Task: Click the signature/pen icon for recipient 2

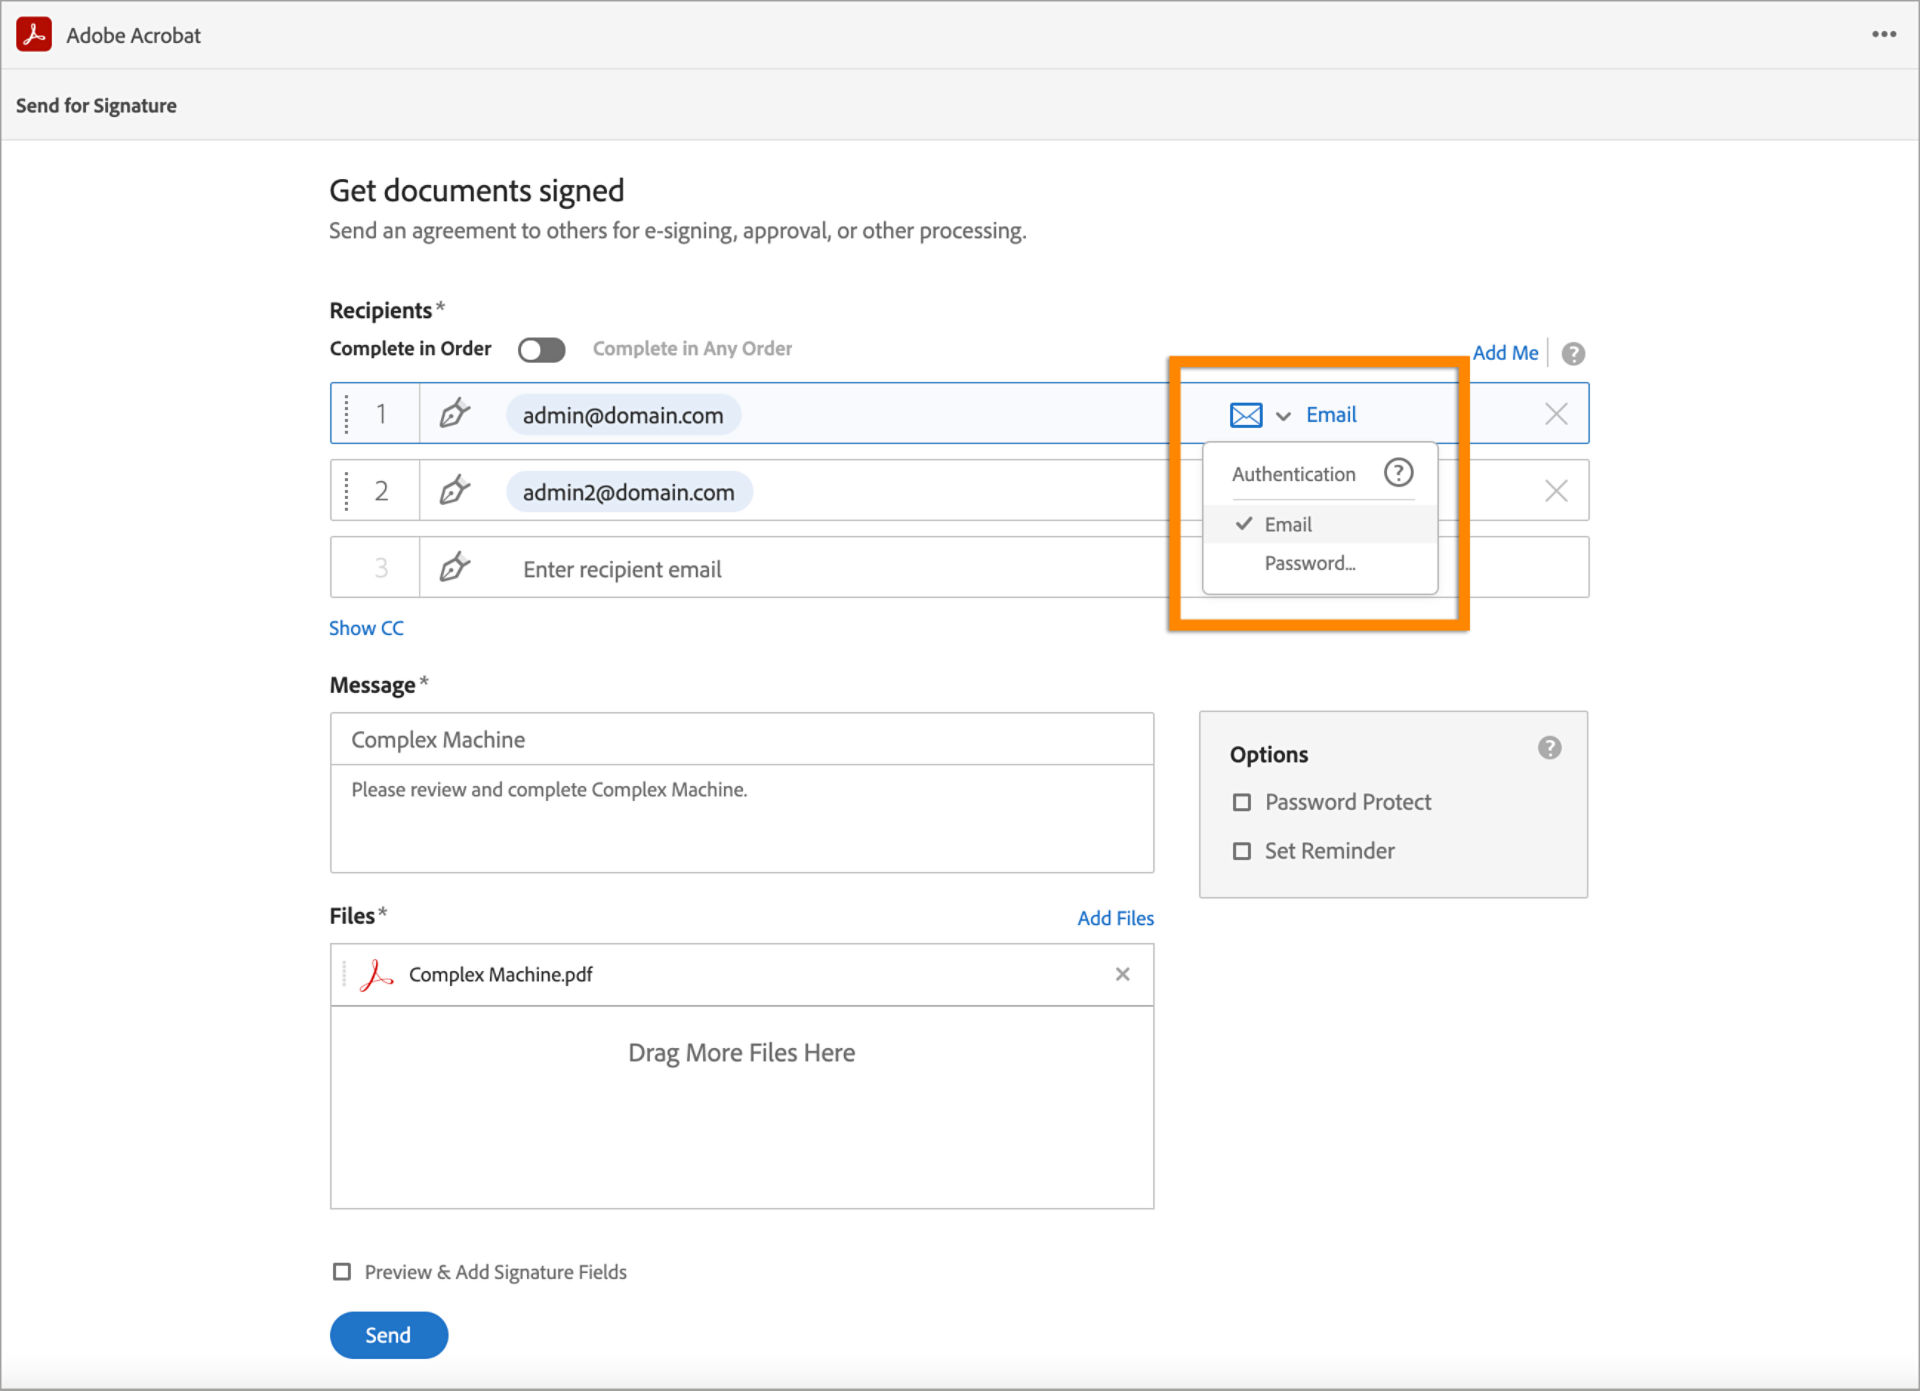Action: [456, 491]
